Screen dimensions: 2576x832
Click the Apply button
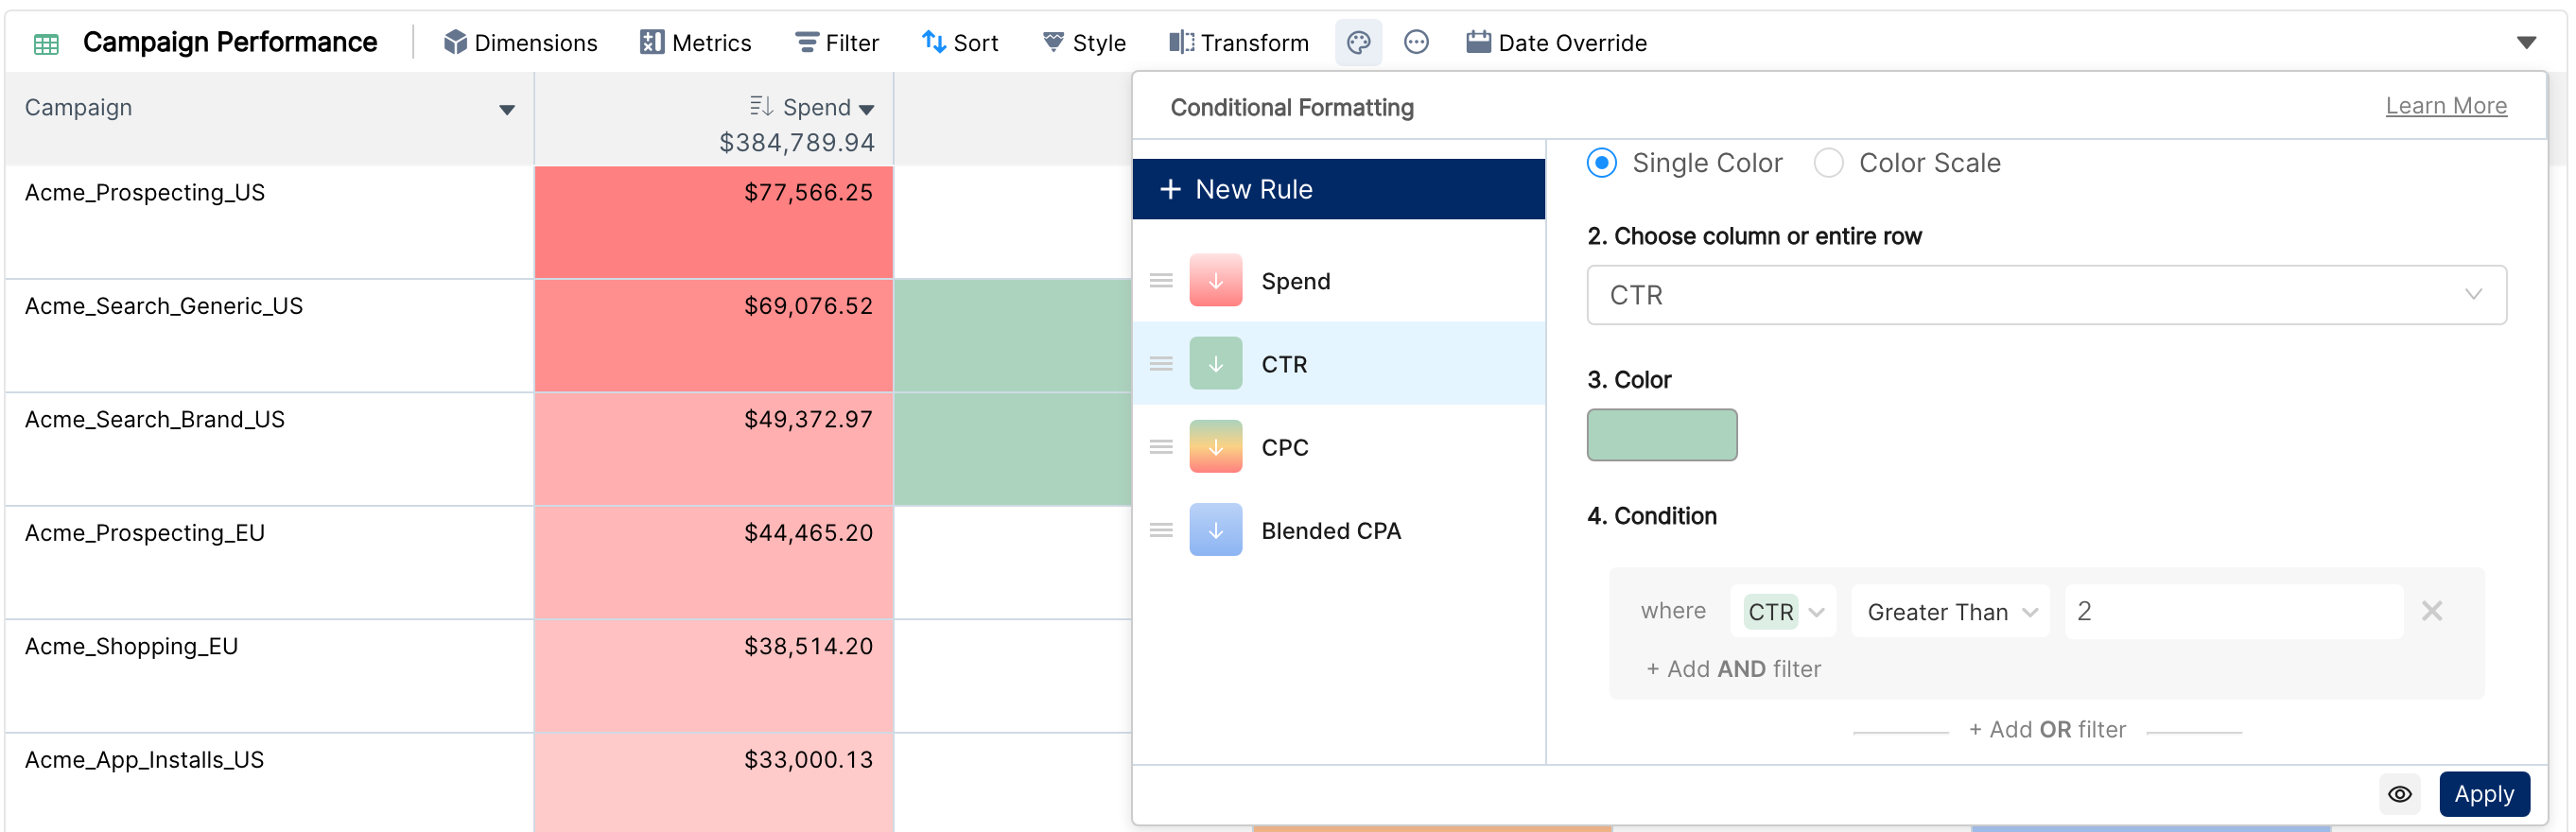(x=2484, y=794)
